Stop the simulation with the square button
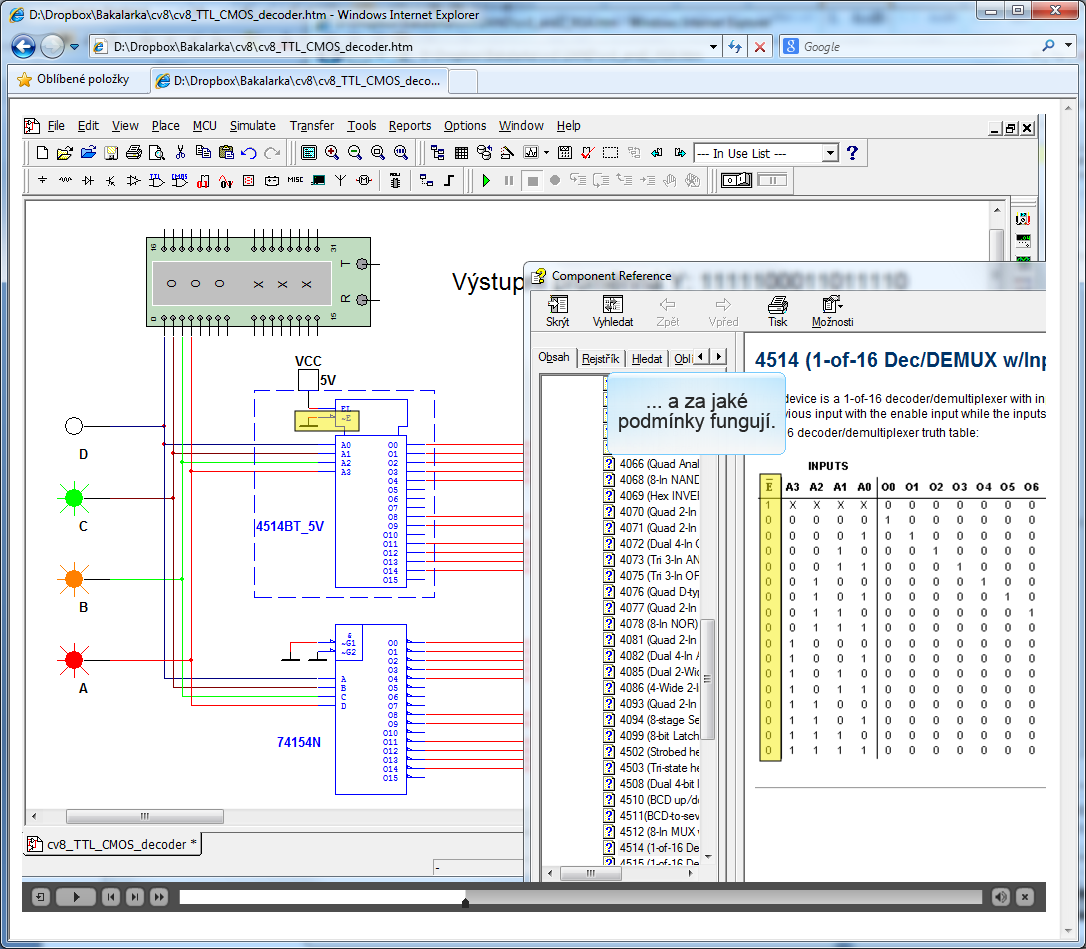Viewport: 1086px width, 949px height. 533,181
